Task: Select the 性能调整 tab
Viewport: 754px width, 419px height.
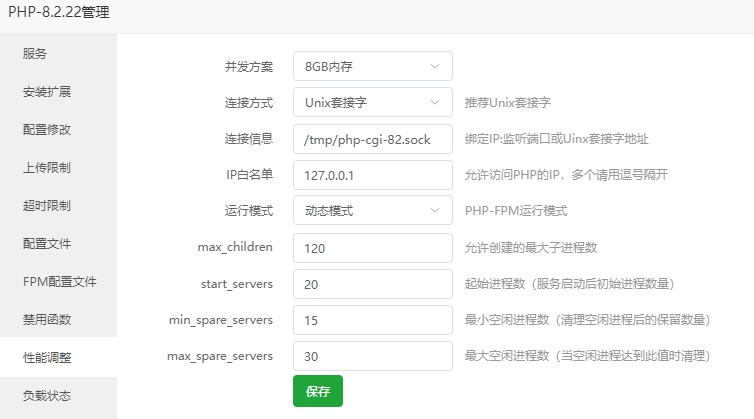Action: [58, 357]
